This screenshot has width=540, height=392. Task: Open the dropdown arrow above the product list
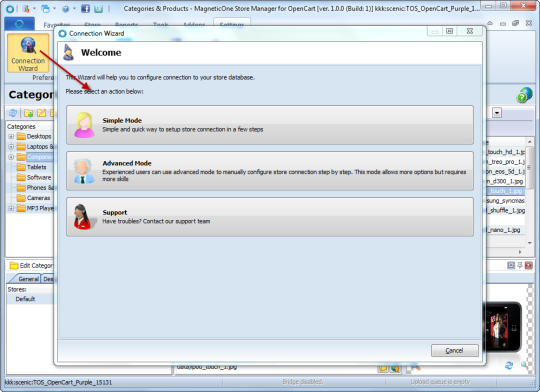click(497, 113)
